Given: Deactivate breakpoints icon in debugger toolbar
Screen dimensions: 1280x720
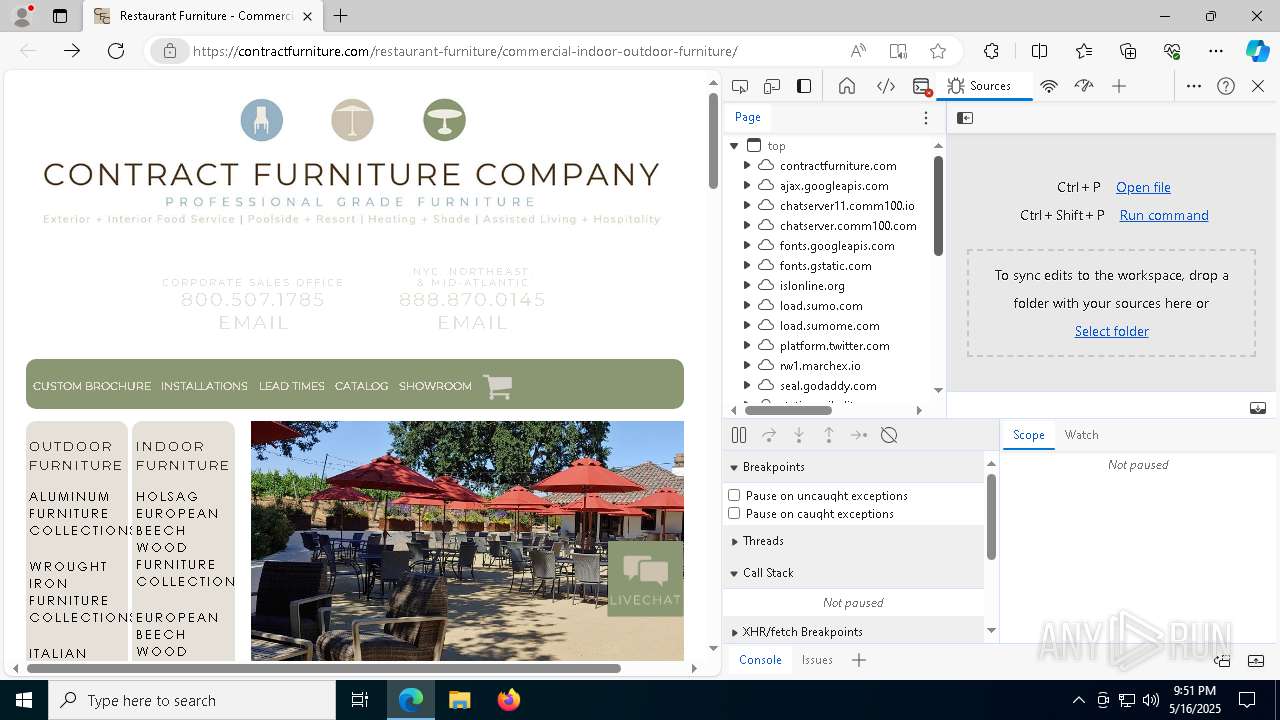Looking at the screenshot, I should point(889,435).
